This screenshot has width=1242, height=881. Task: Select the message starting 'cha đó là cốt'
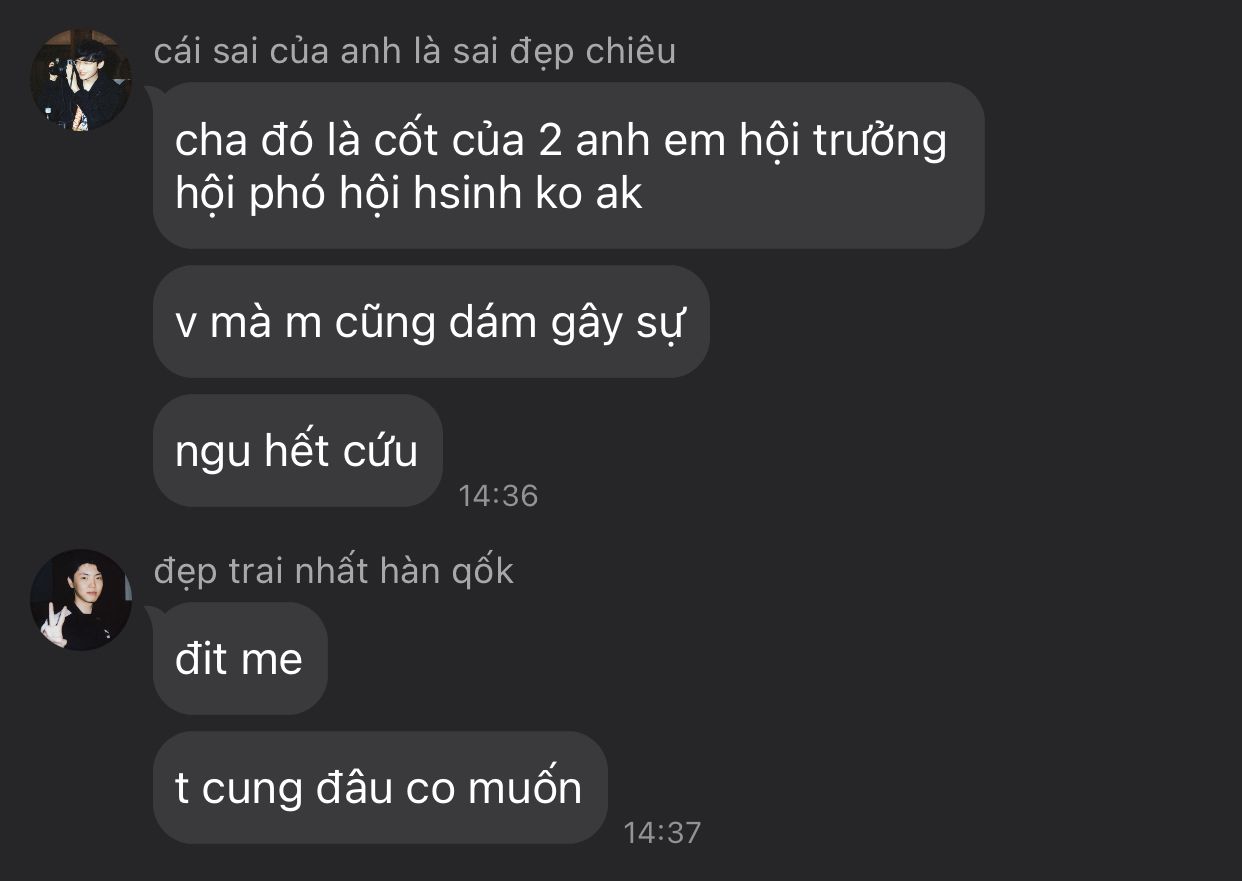tap(568, 165)
